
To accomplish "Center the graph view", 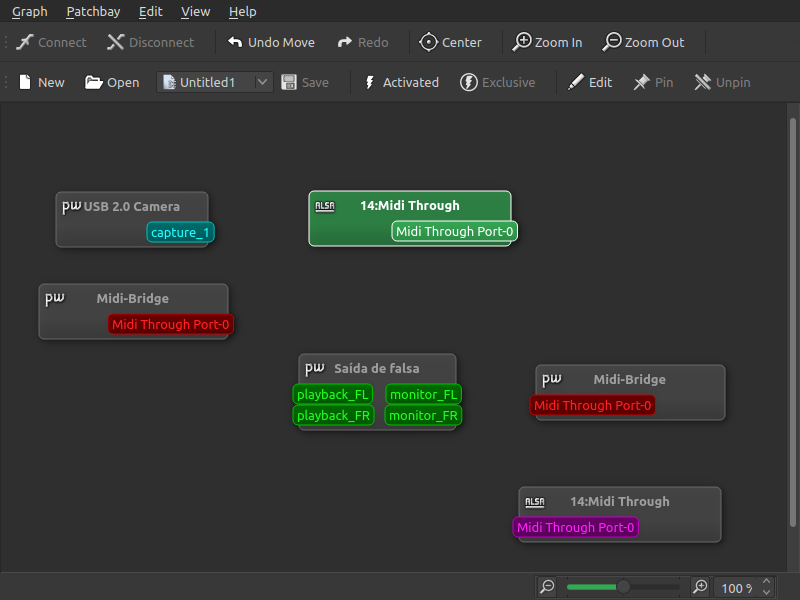I will coord(428,42).
